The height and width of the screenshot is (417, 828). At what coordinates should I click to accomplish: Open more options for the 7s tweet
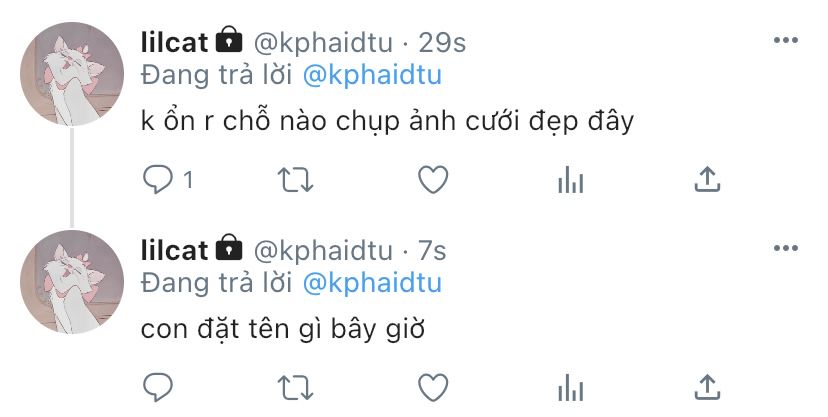[786, 248]
